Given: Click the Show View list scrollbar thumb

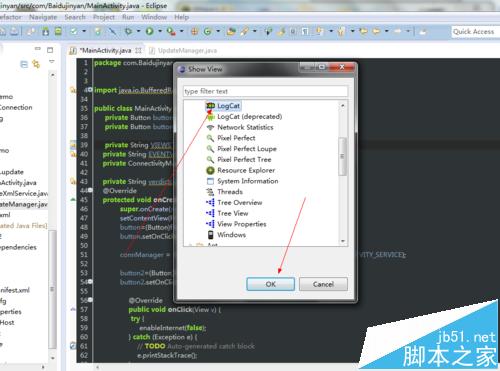Looking at the screenshot, I should [x=342, y=156].
